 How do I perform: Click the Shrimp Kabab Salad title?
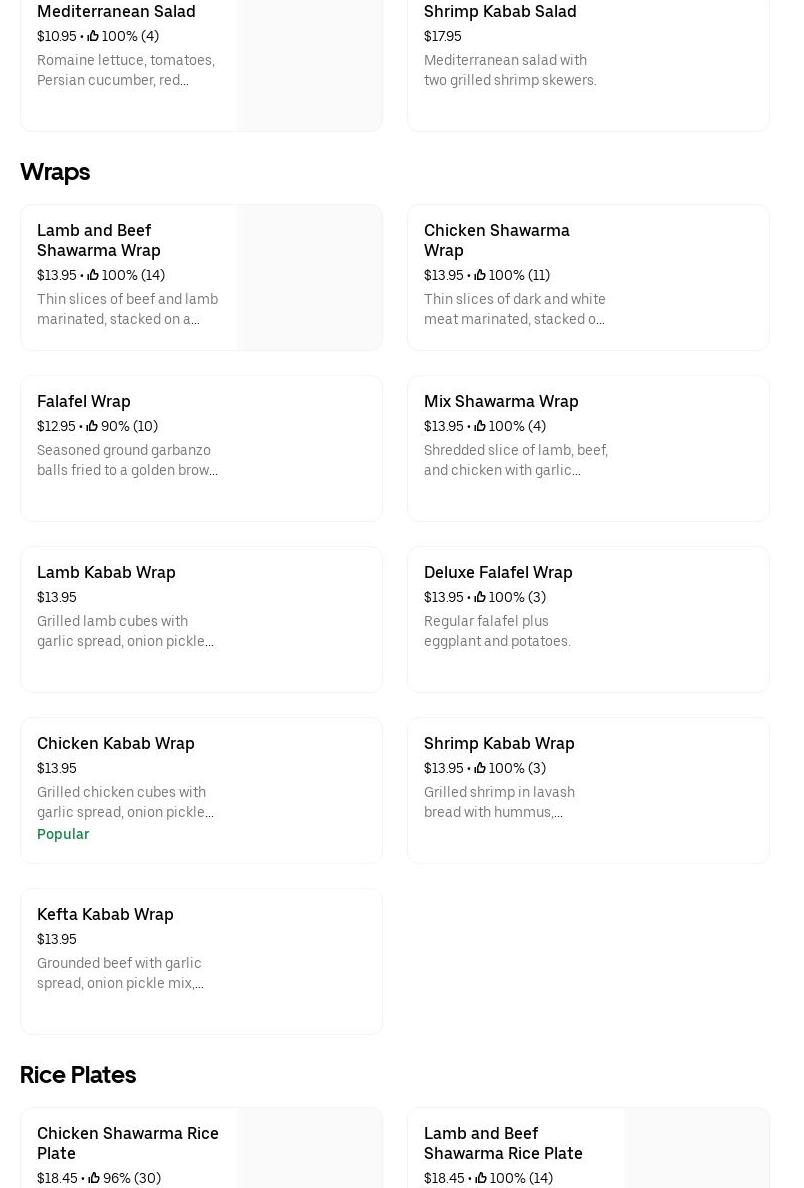(x=500, y=11)
